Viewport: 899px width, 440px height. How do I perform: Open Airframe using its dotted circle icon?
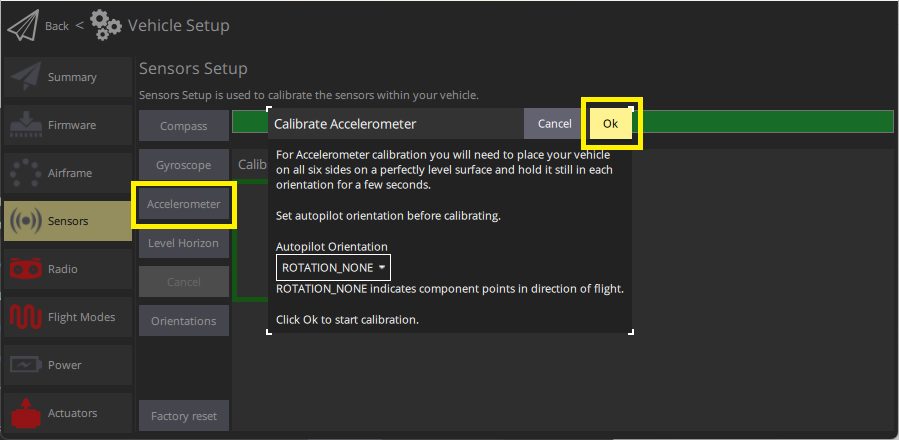pos(25,173)
